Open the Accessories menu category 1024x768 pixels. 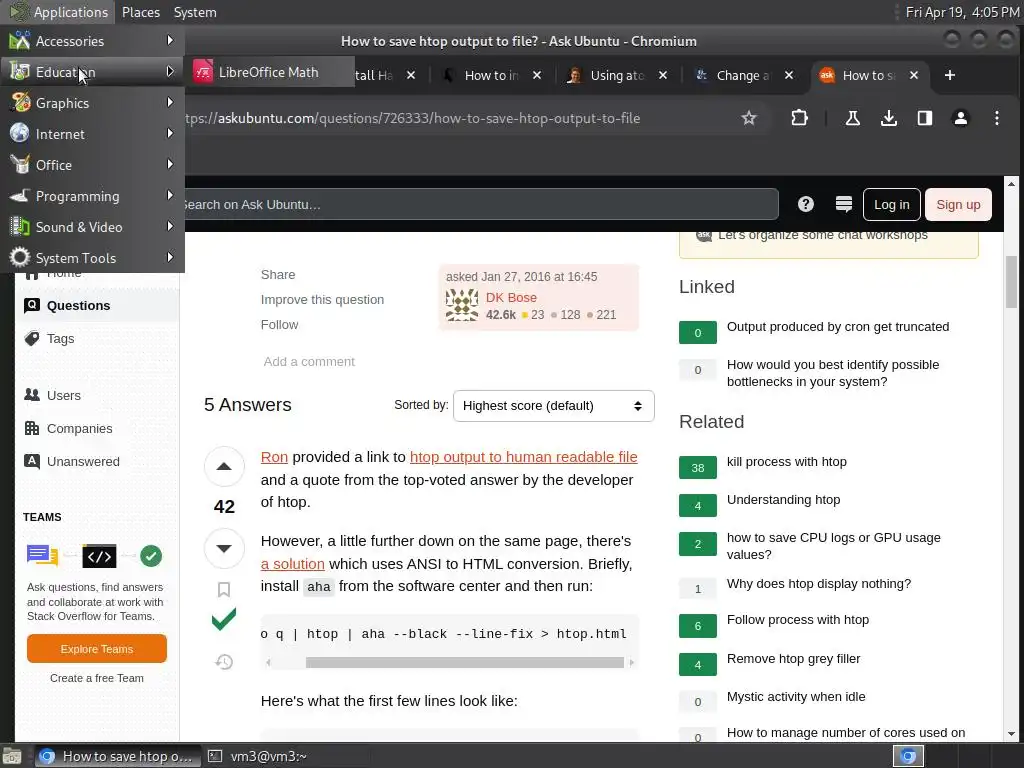[92, 41]
